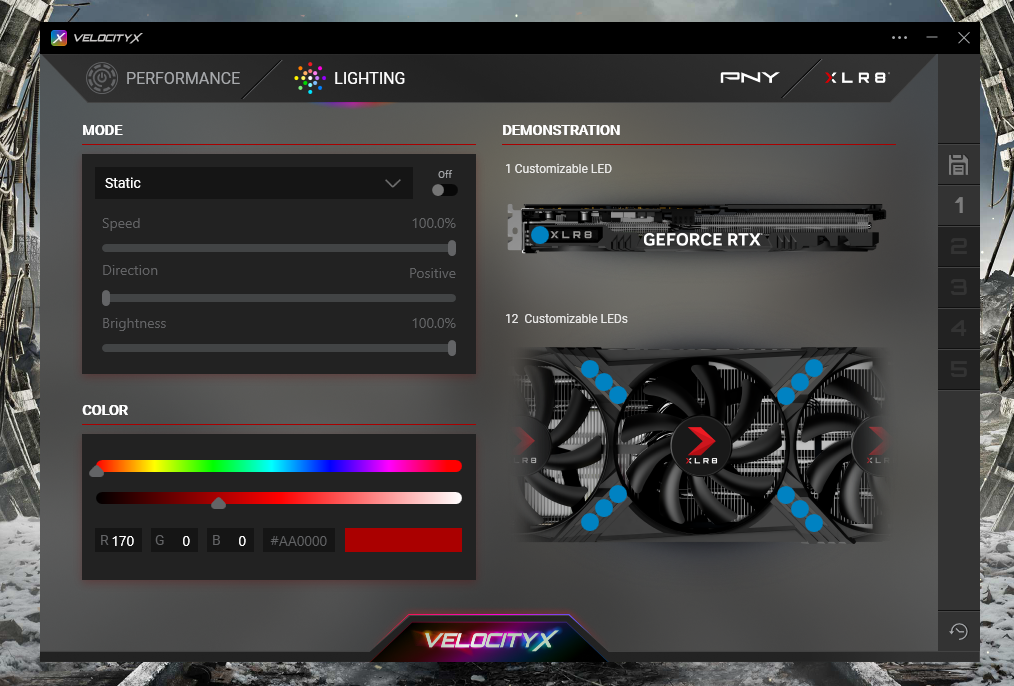The image size is (1014, 686).
Task: Click the COLOR section heading
Action: [x=105, y=410]
